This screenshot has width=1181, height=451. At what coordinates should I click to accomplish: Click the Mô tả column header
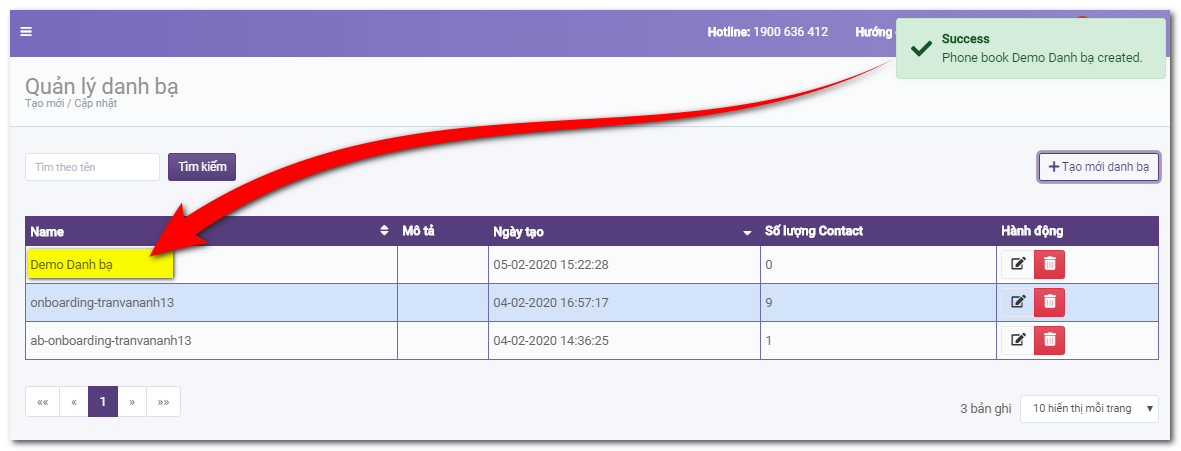tap(443, 231)
